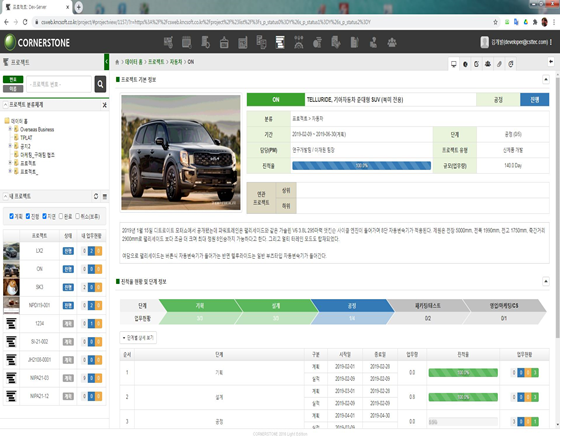Refresh the 내 프로젝트 list
This screenshot has height=437, width=564.
point(96,196)
